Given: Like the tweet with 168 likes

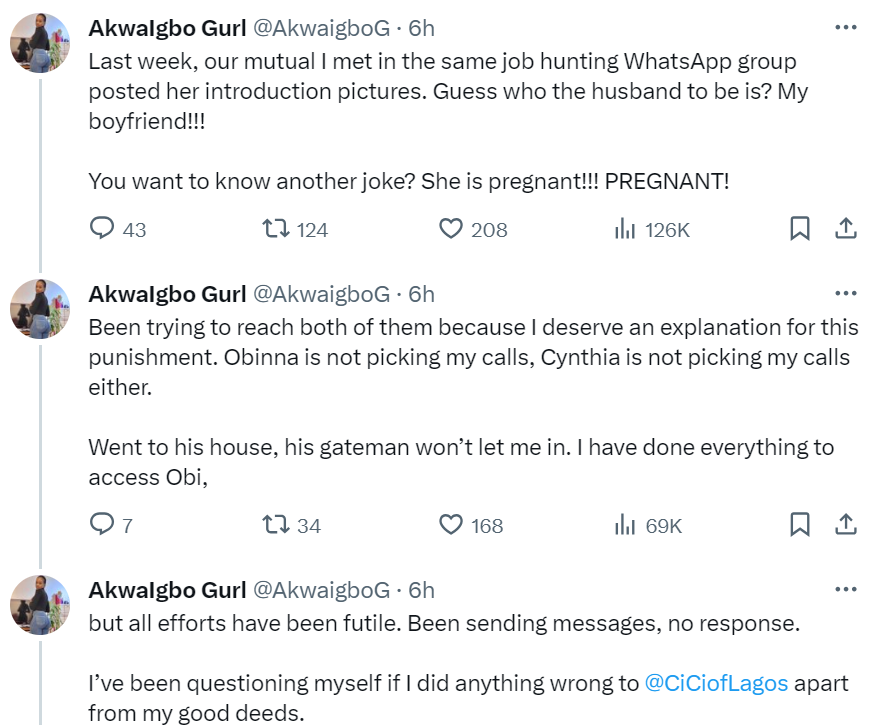Looking at the screenshot, I should tap(451, 524).
